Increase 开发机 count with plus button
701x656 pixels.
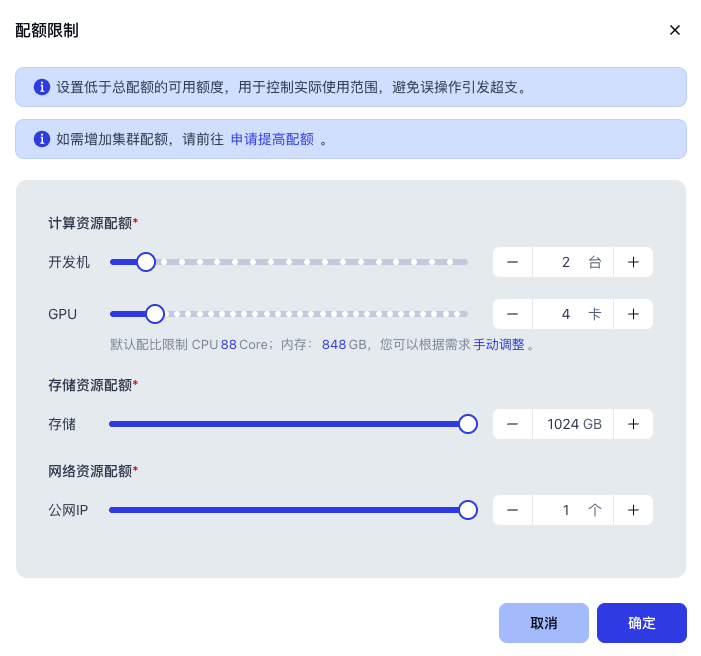click(x=633, y=262)
